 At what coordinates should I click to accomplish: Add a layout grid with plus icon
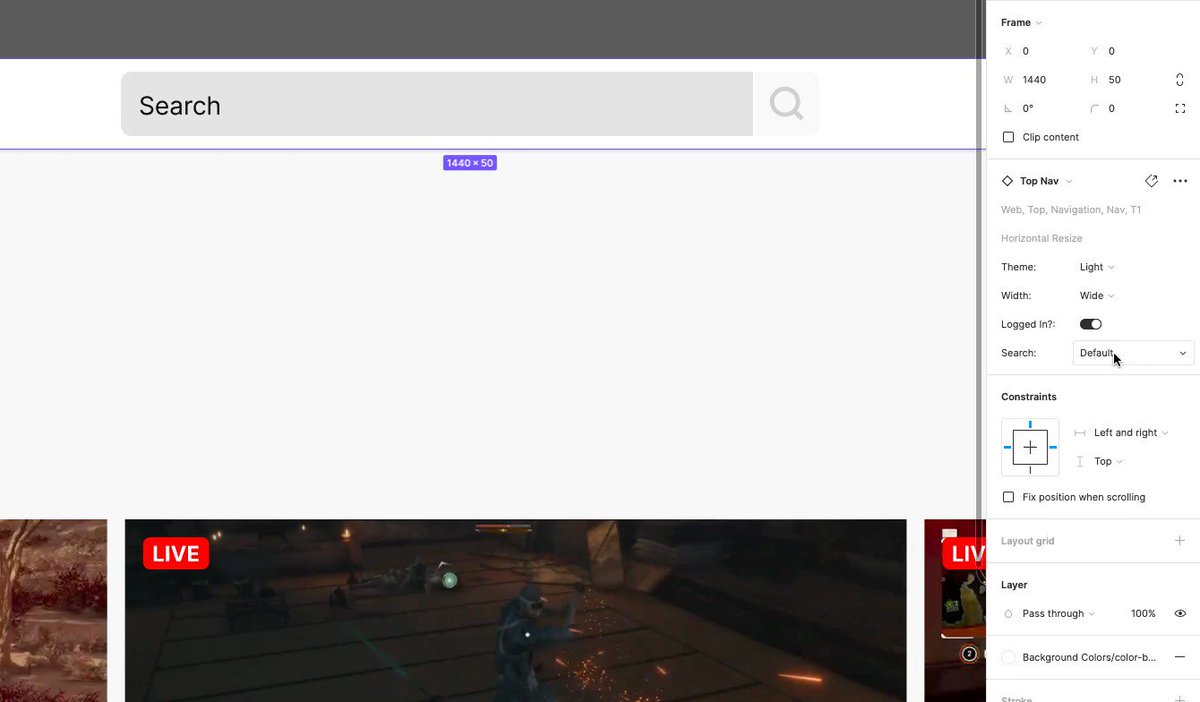1180,541
